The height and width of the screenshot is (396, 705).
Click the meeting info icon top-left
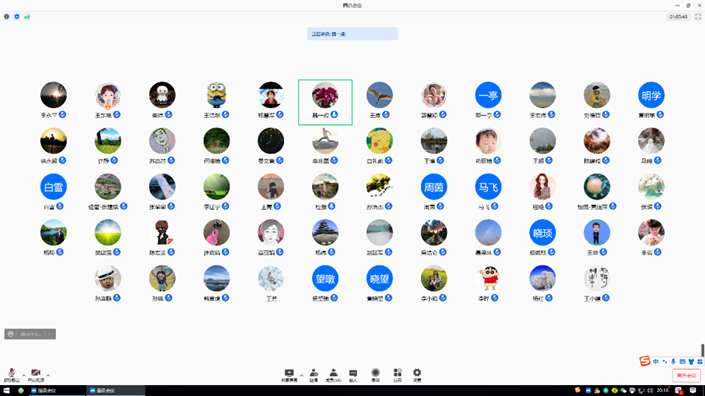[x=6, y=17]
